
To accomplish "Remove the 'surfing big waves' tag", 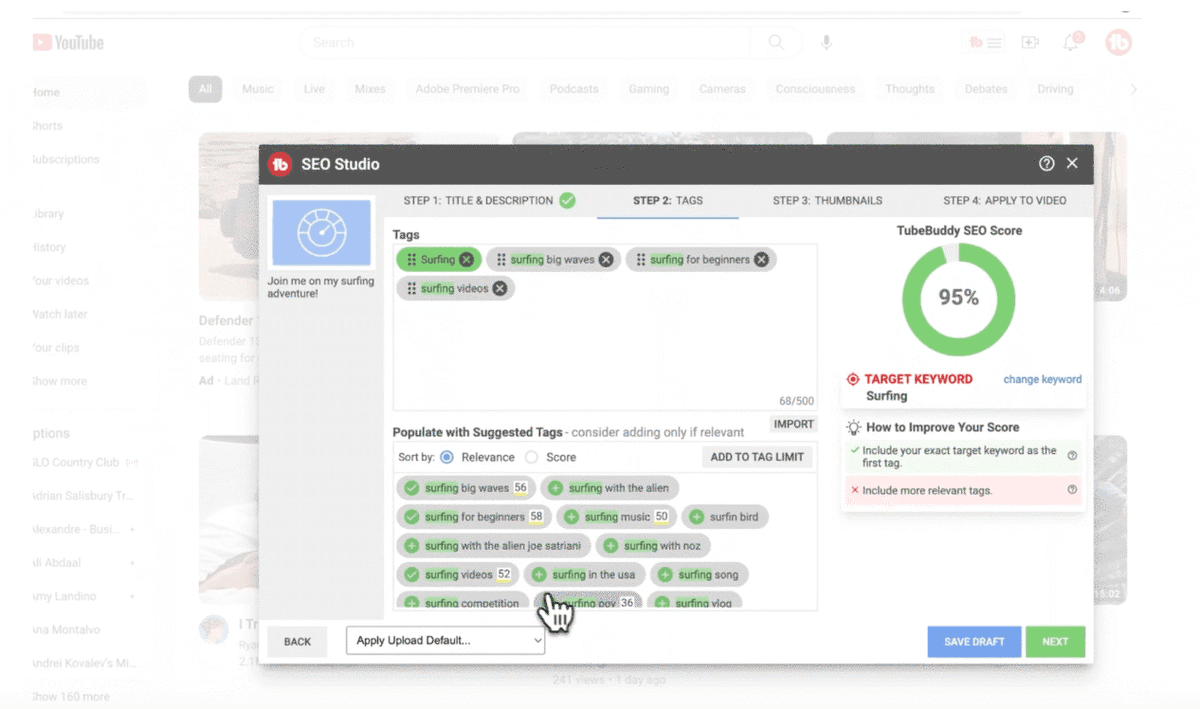I will 606,260.
